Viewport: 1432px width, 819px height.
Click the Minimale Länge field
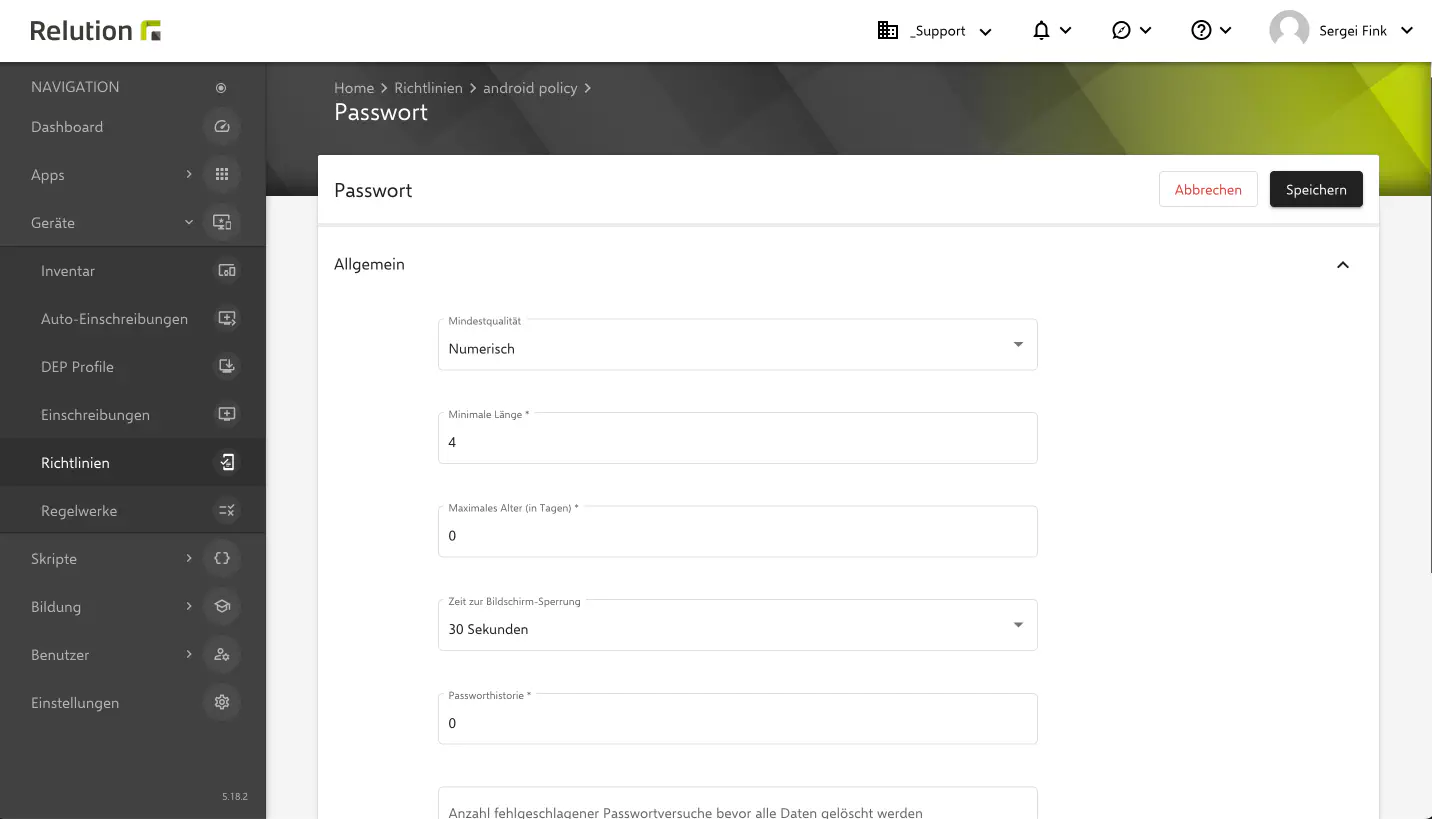click(x=738, y=438)
